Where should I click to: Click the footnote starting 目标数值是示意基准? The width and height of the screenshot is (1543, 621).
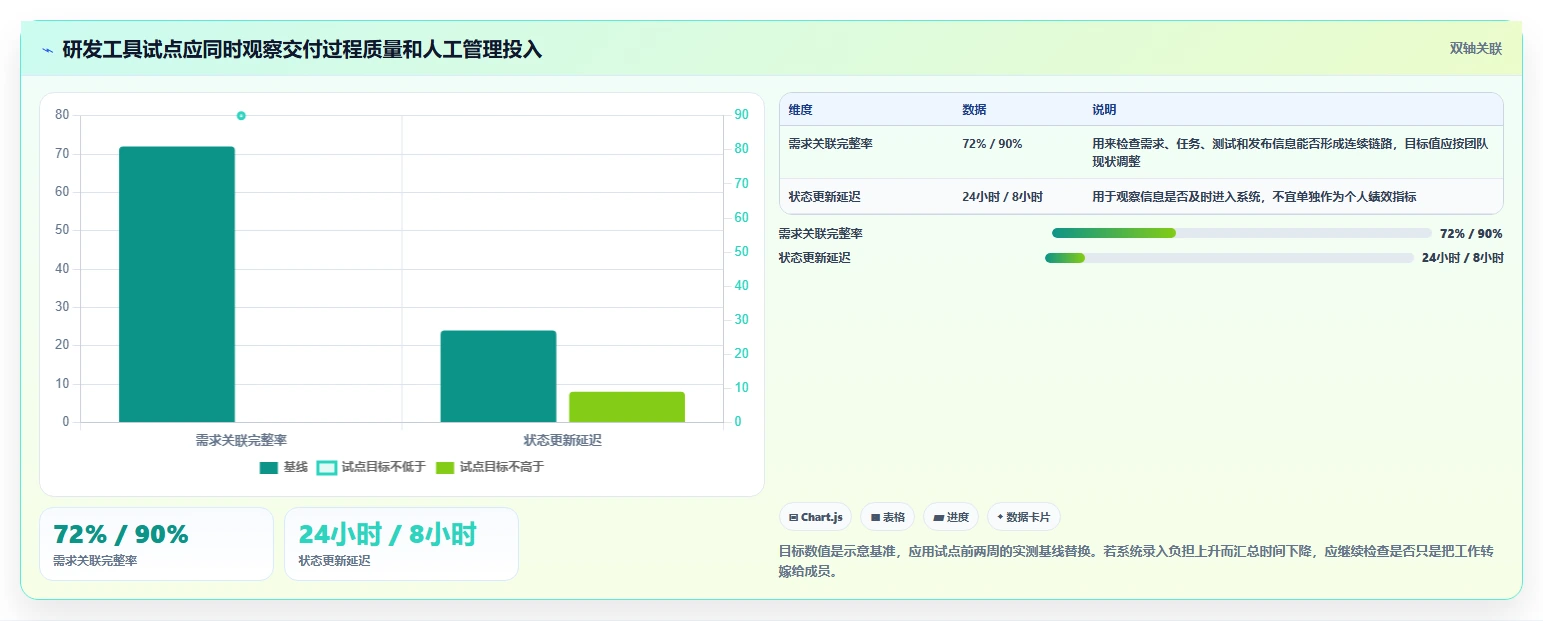(x=1136, y=561)
